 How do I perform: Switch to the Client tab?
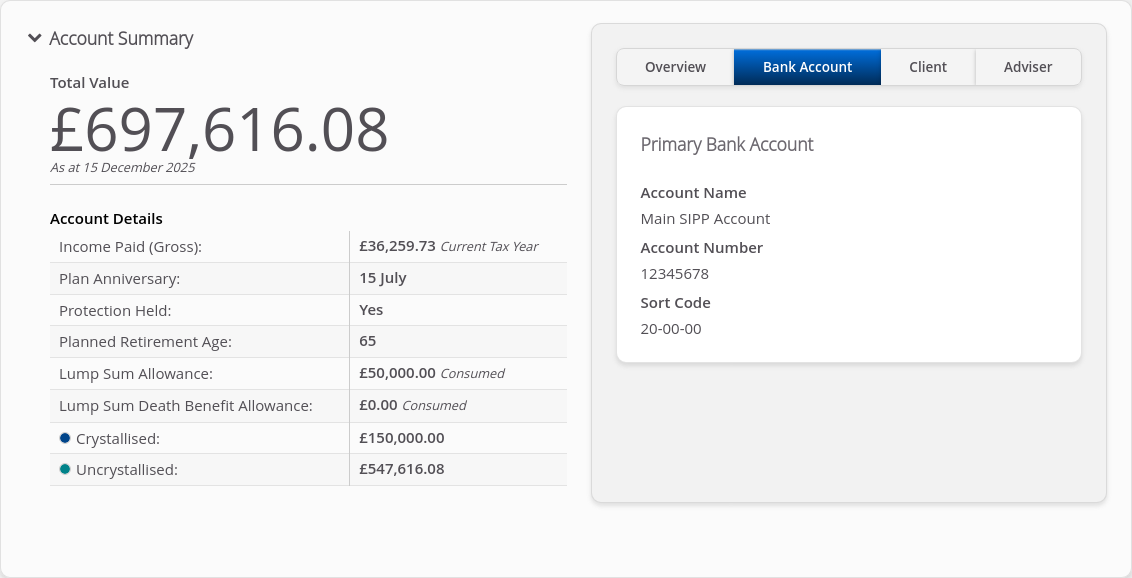[x=928, y=67]
